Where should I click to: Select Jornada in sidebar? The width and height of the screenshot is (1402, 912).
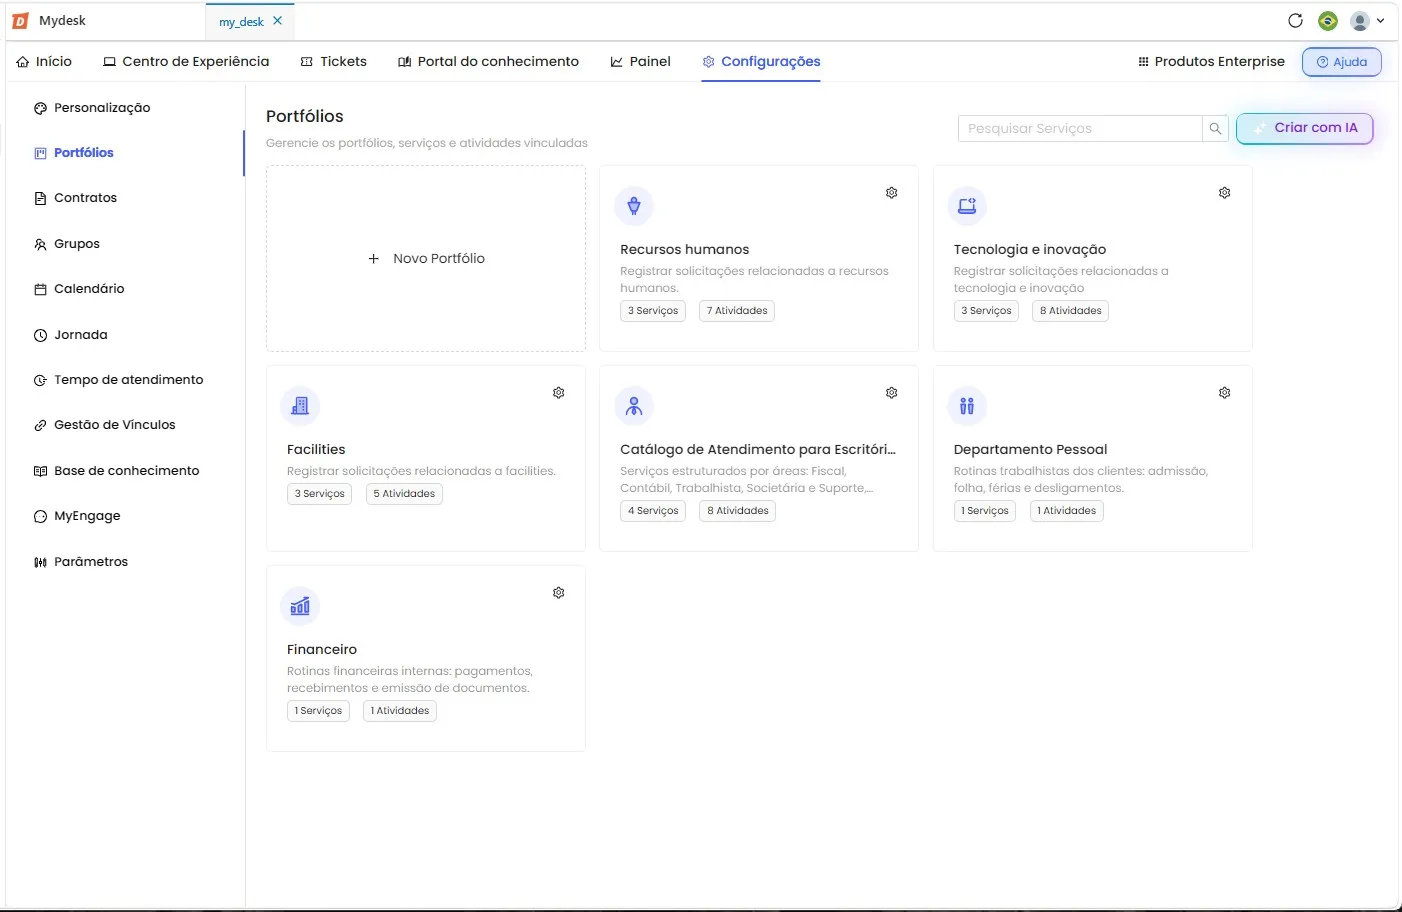click(71, 335)
